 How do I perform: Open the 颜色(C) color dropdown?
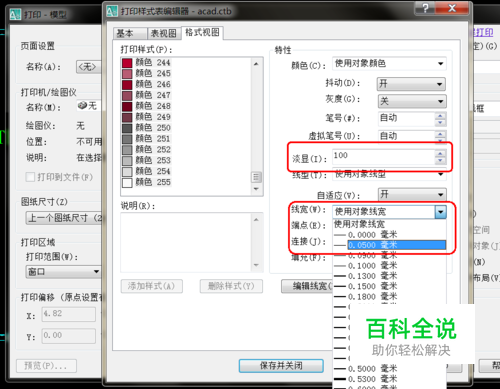click(389, 63)
